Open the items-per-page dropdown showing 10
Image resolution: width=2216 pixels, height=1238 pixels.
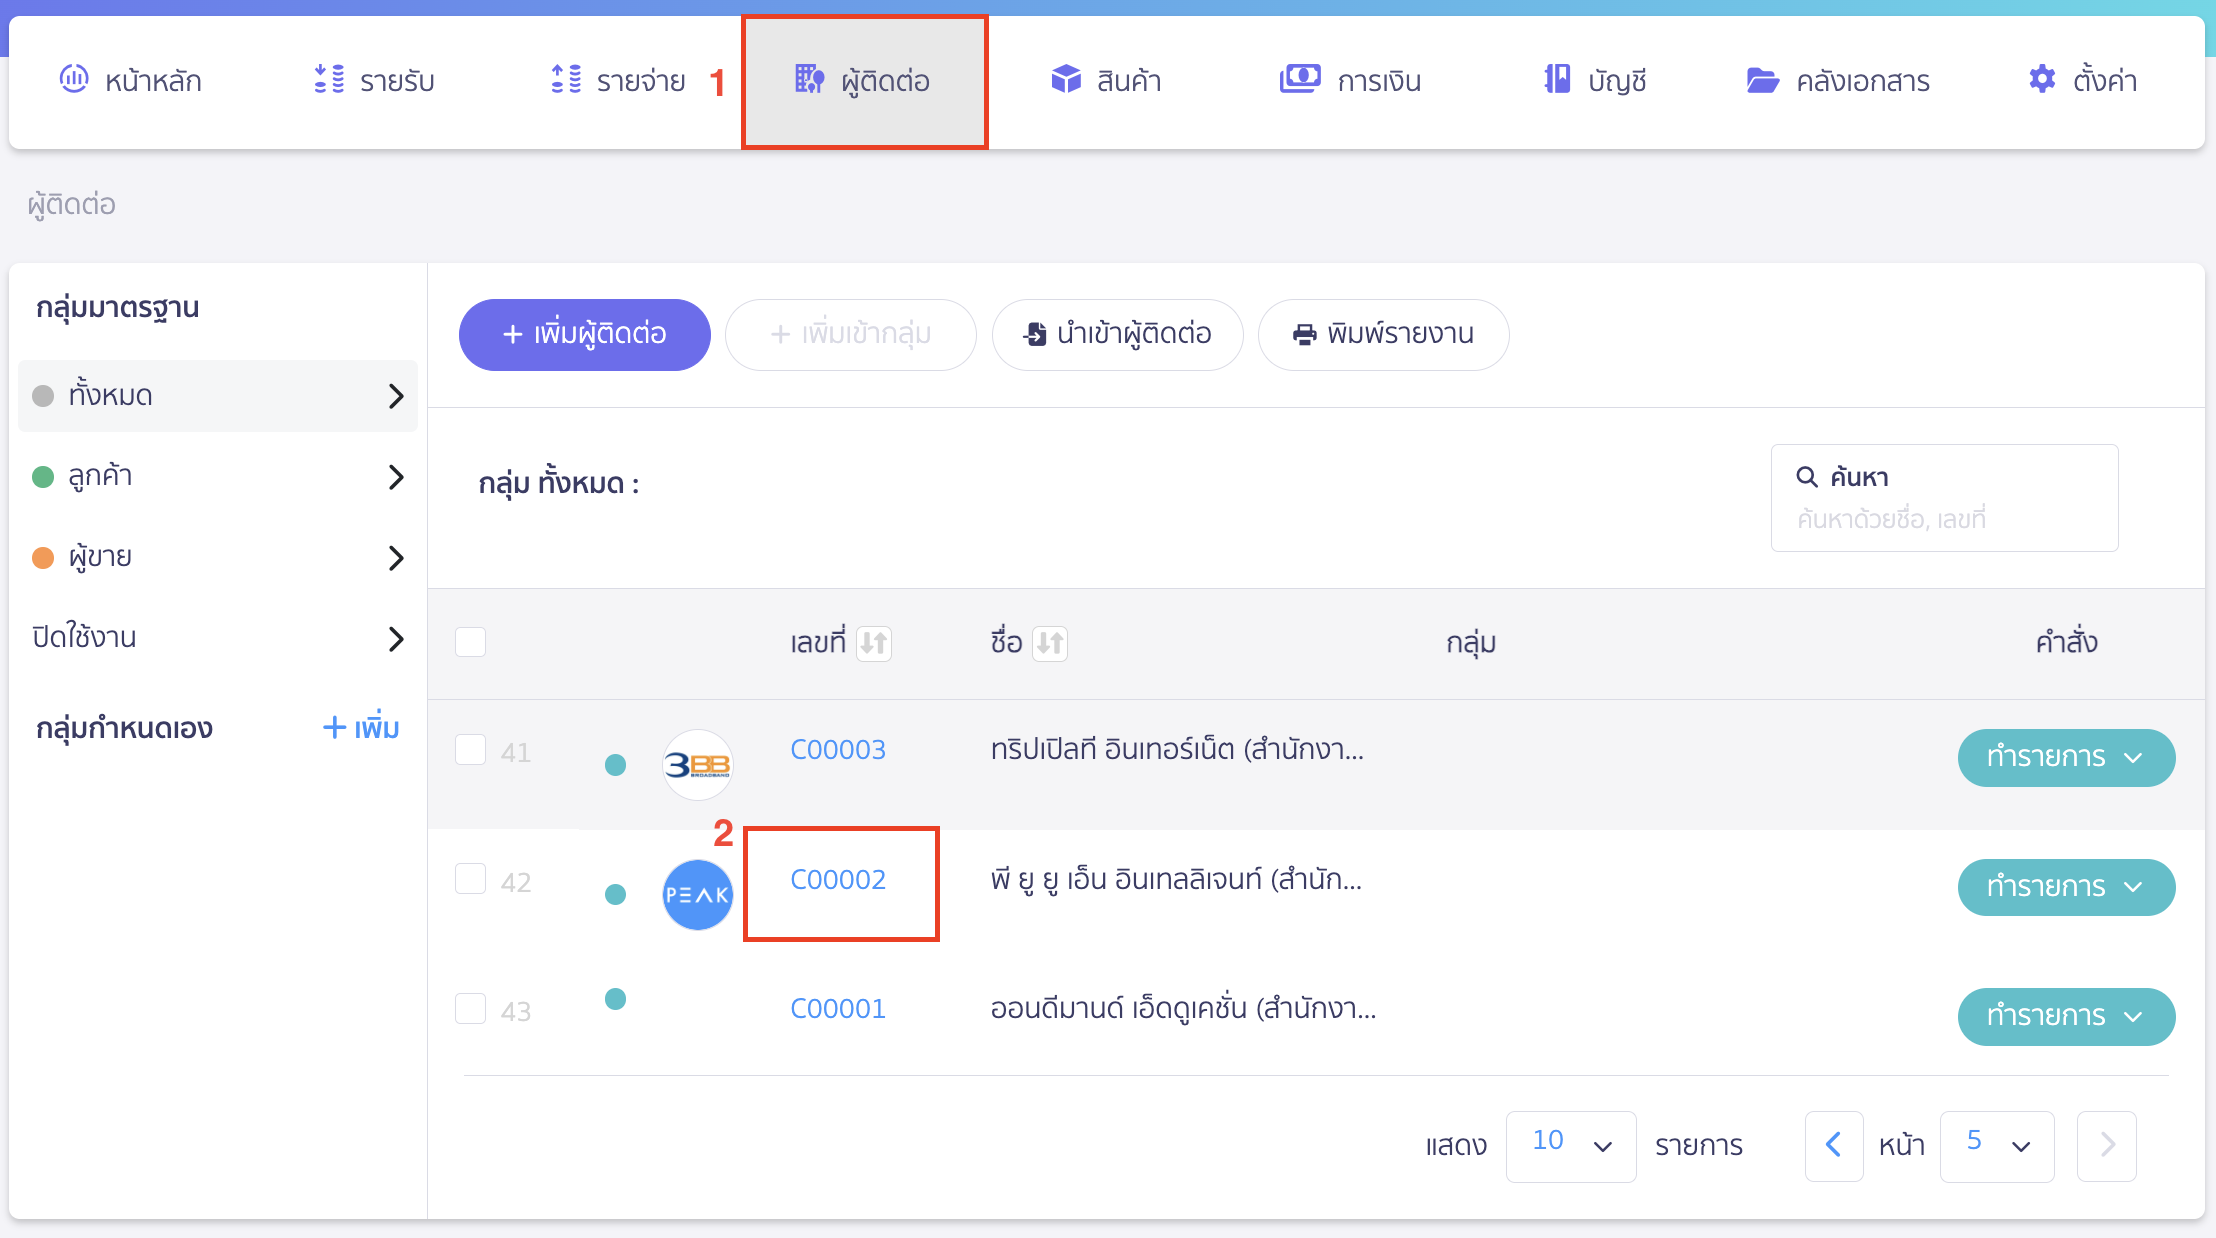coord(1571,1146)
